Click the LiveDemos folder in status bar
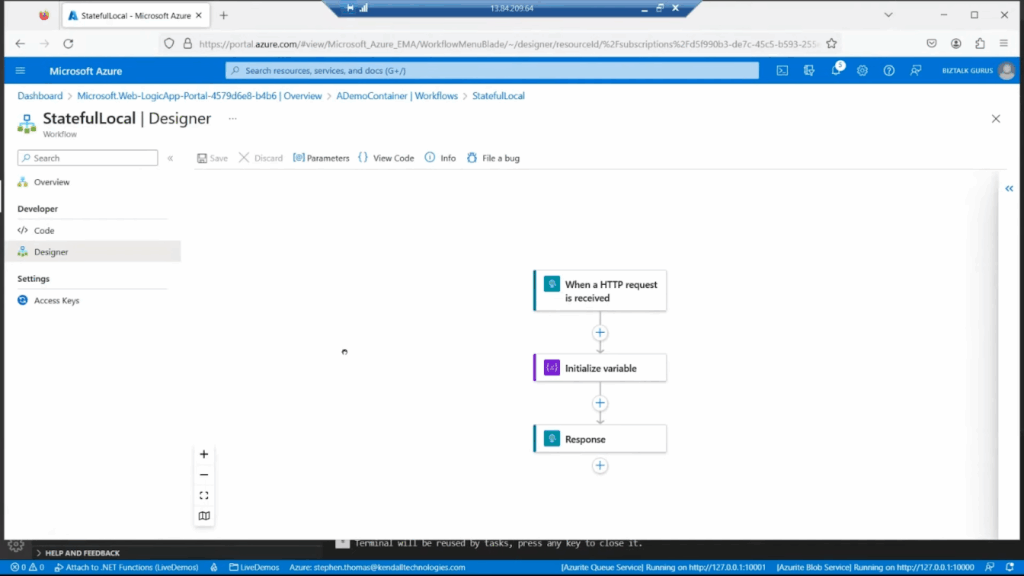 coord(254,568)
